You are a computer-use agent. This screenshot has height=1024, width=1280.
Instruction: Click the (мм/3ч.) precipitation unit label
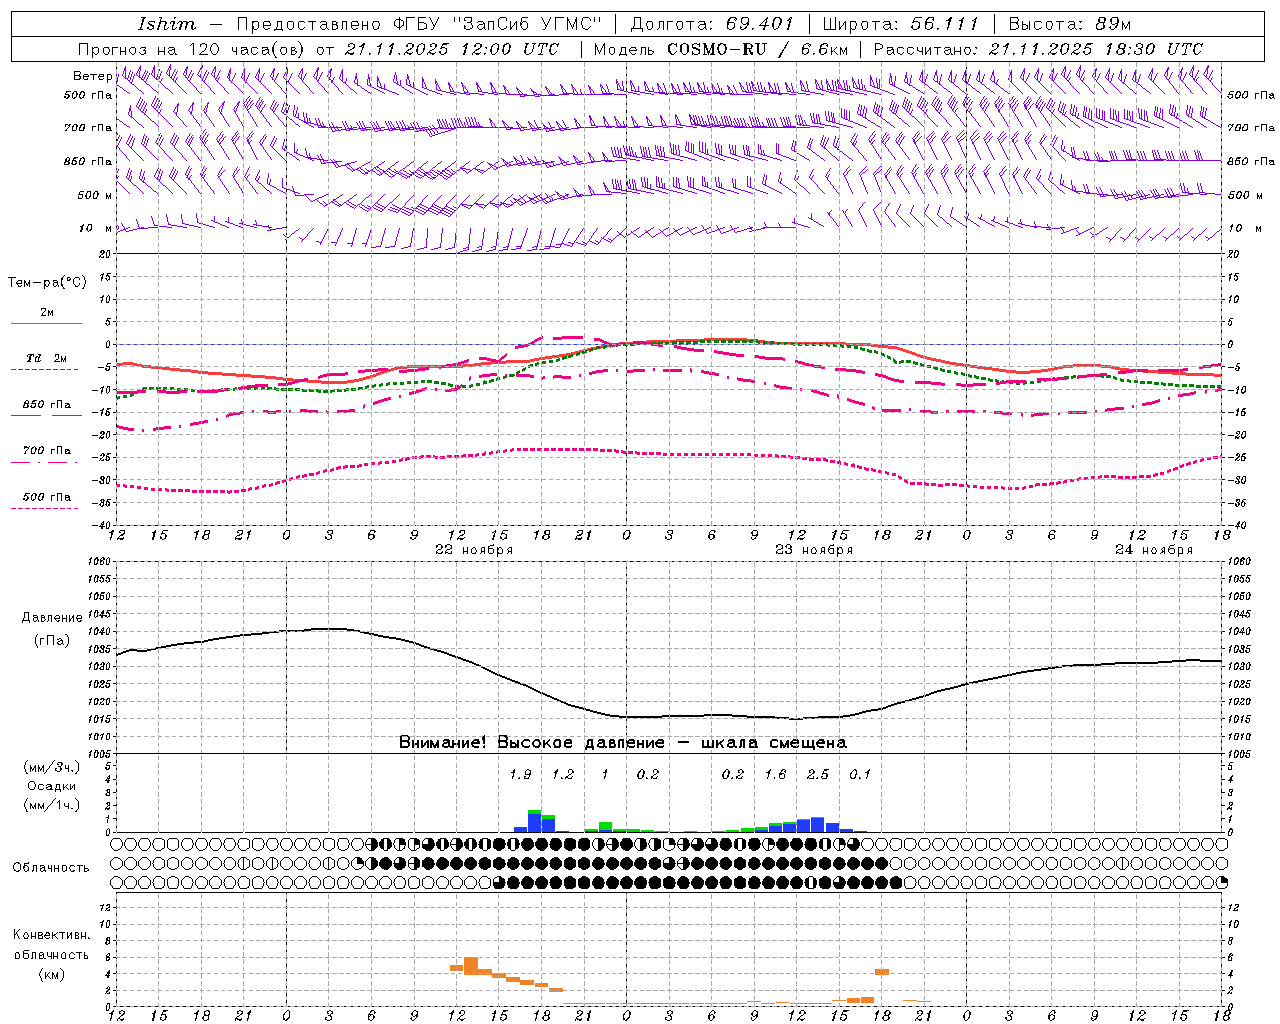click(x=51, y=768)
